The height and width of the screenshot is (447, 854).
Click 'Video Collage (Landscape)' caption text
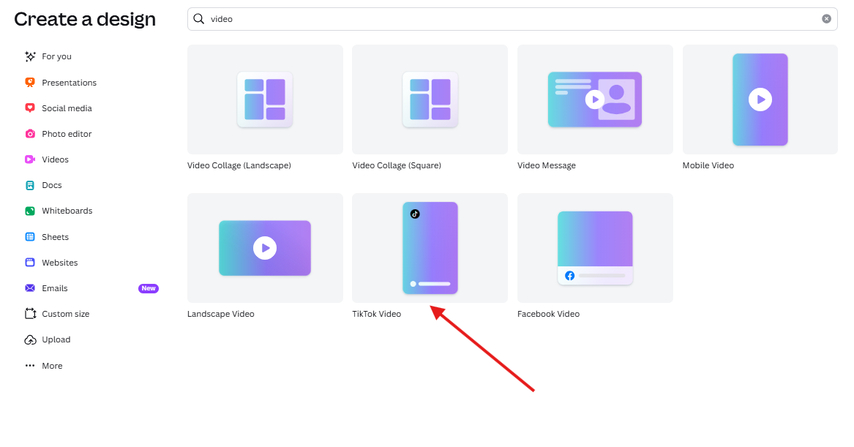(239, 166)
